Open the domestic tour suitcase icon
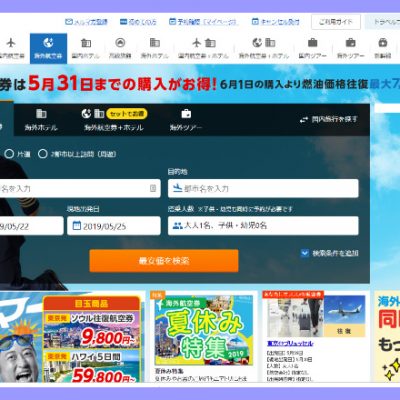The height and width of the screenshot is (400, 400). 312,43
